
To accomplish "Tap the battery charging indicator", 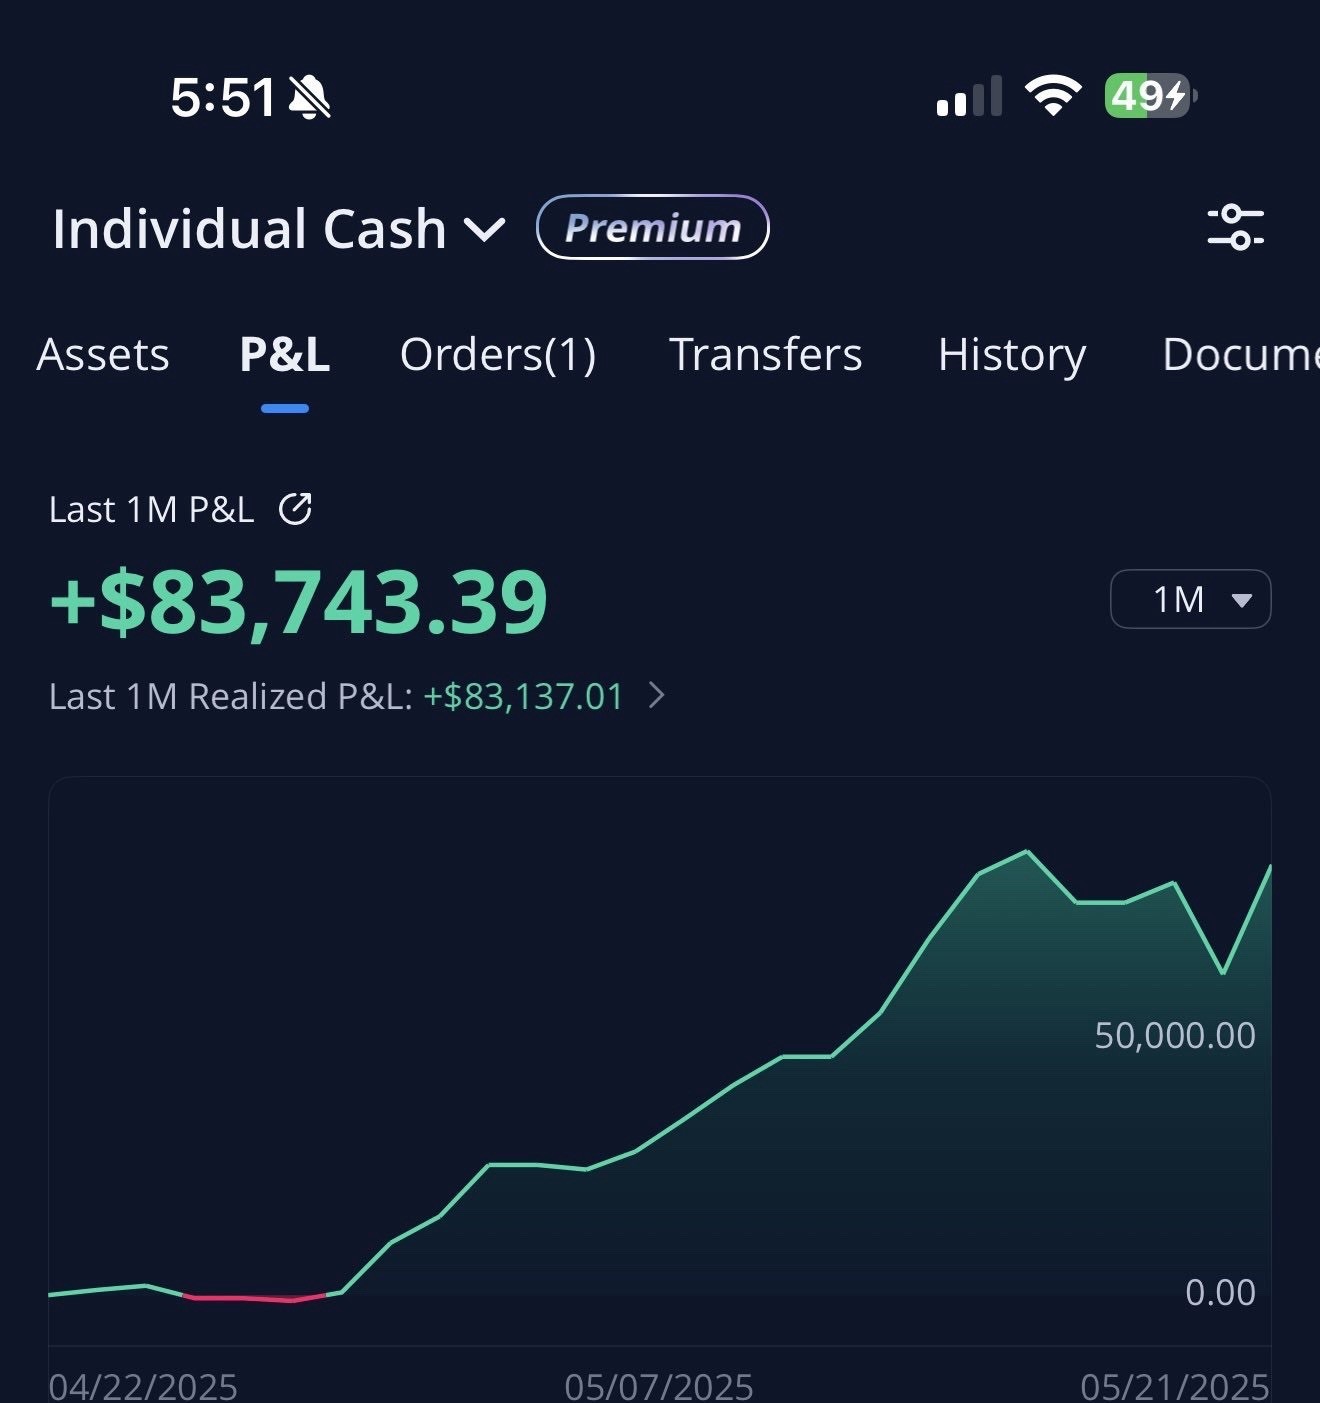I will click(x=1147, y=95).
